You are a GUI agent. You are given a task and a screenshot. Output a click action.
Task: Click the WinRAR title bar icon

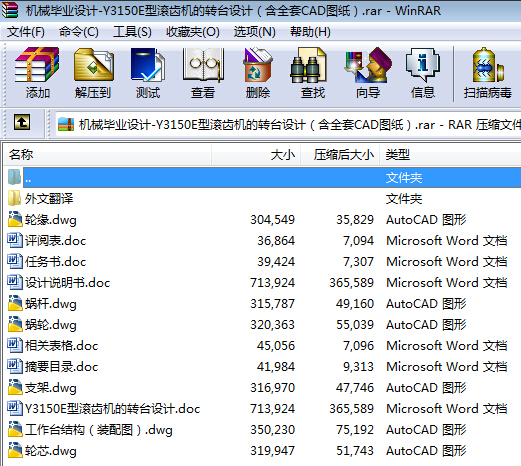pyautogui.click(x=9, y=10)
